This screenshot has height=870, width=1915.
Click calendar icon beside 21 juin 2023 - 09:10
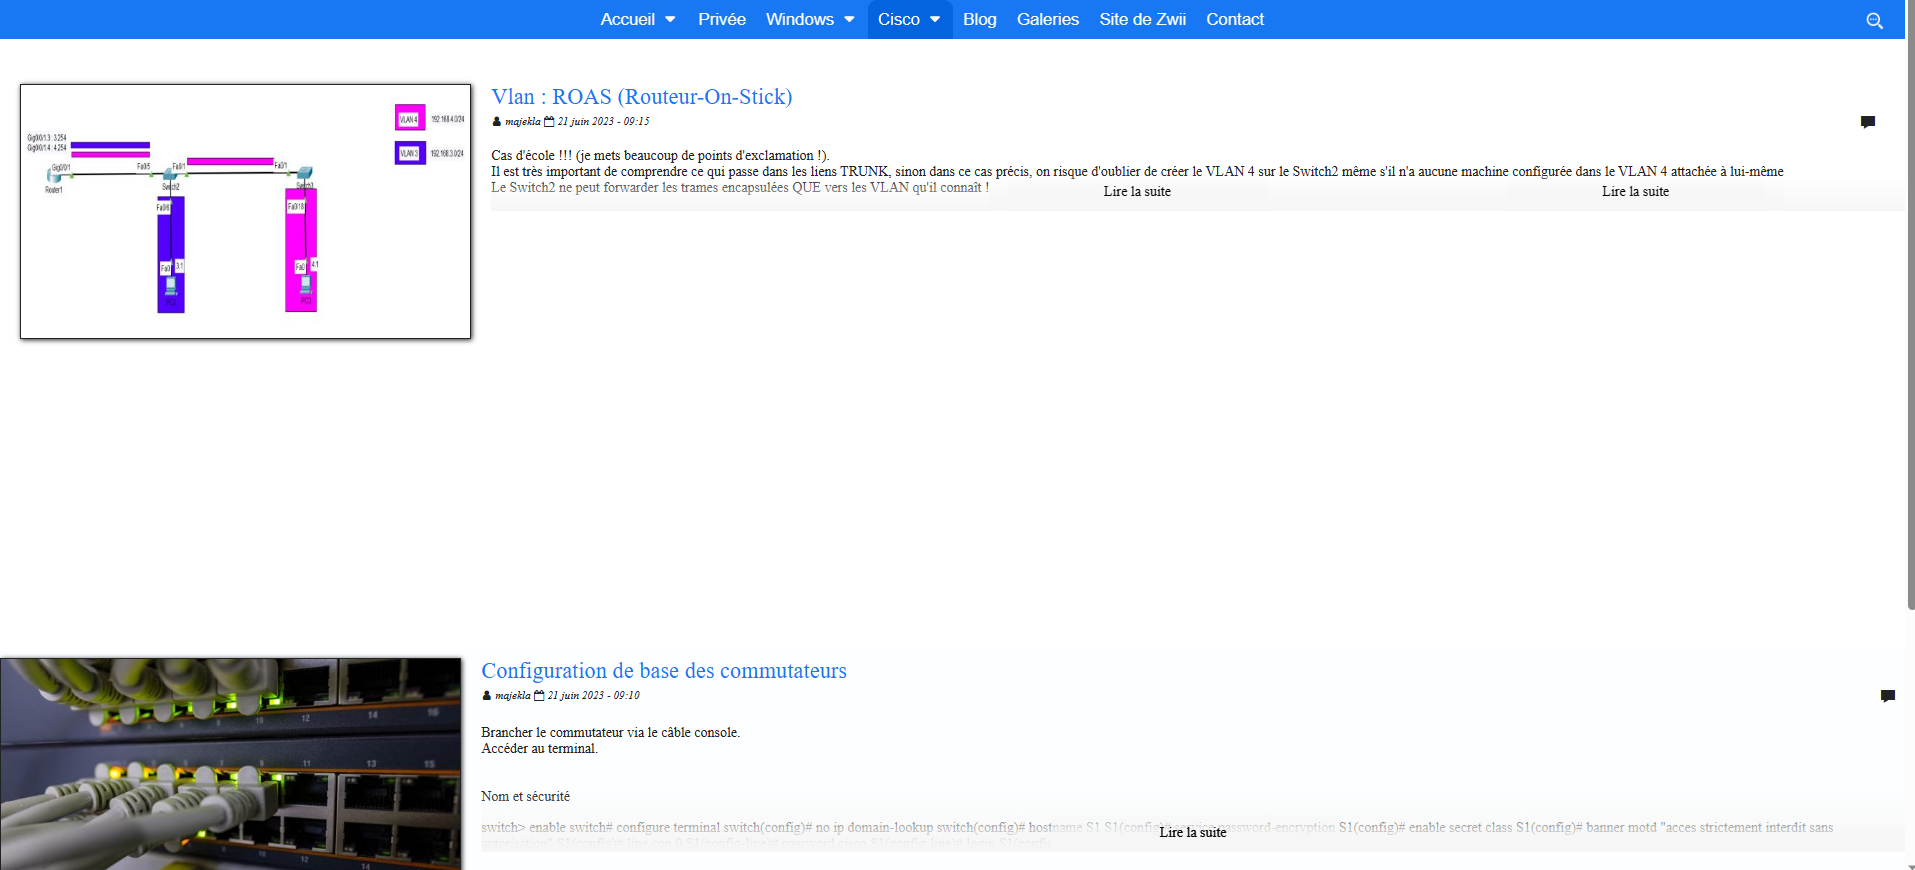tap(539, 696)
